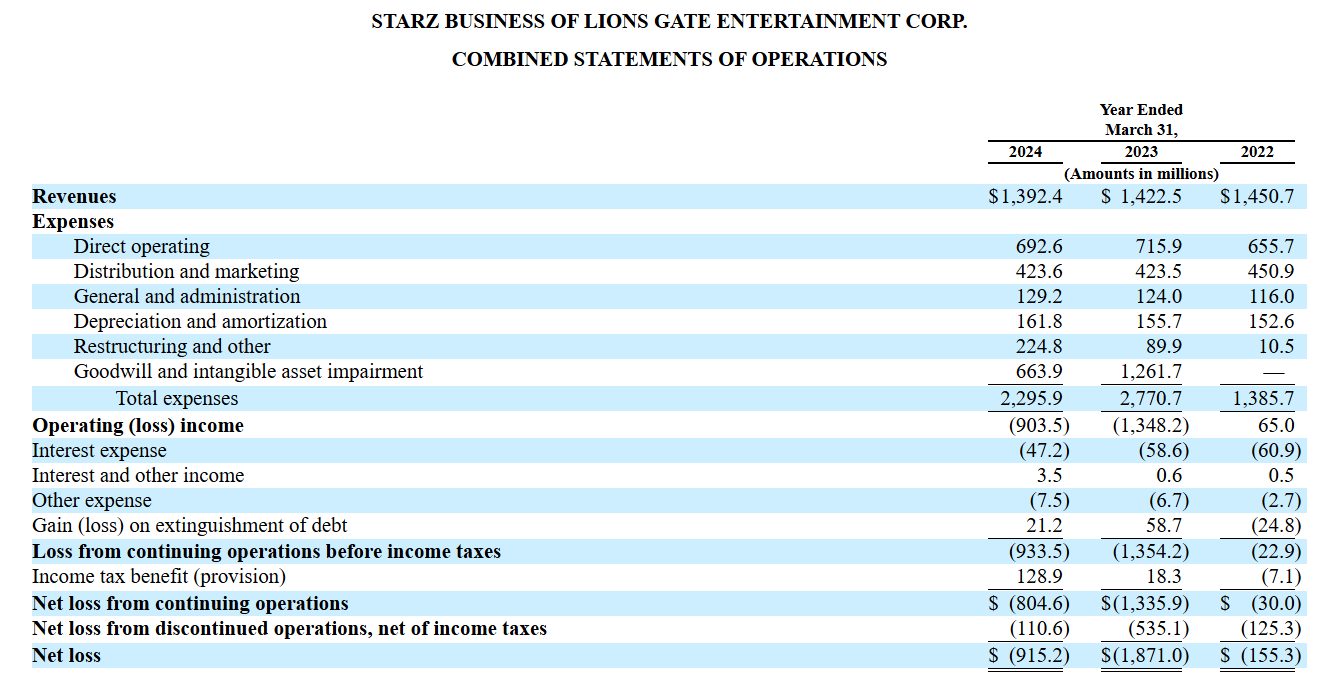This screenshot has width=1318, height=681.
Task: Click the final 'Net loss' row label
Action: point(66,656)
